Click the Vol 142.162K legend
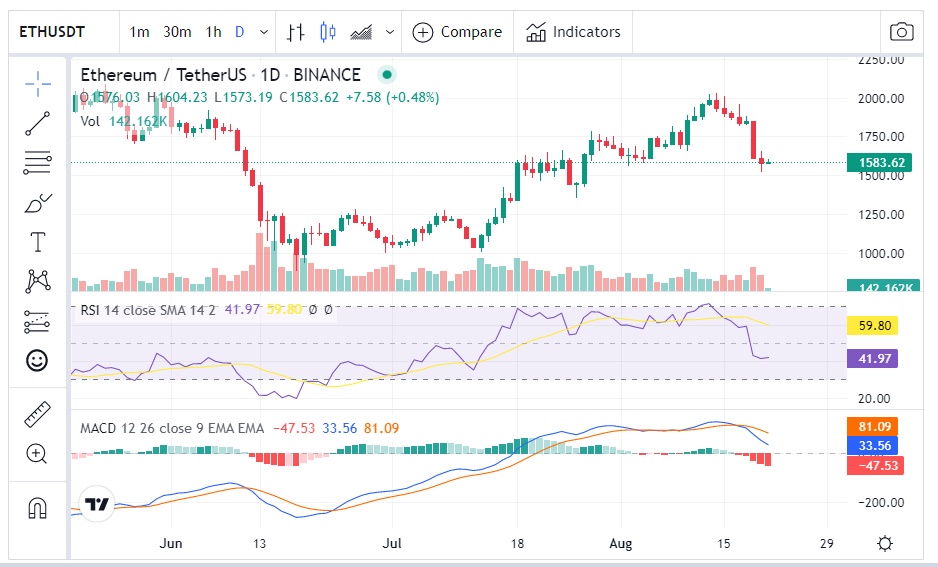This screenshot has width=938, height=567. 124,121
